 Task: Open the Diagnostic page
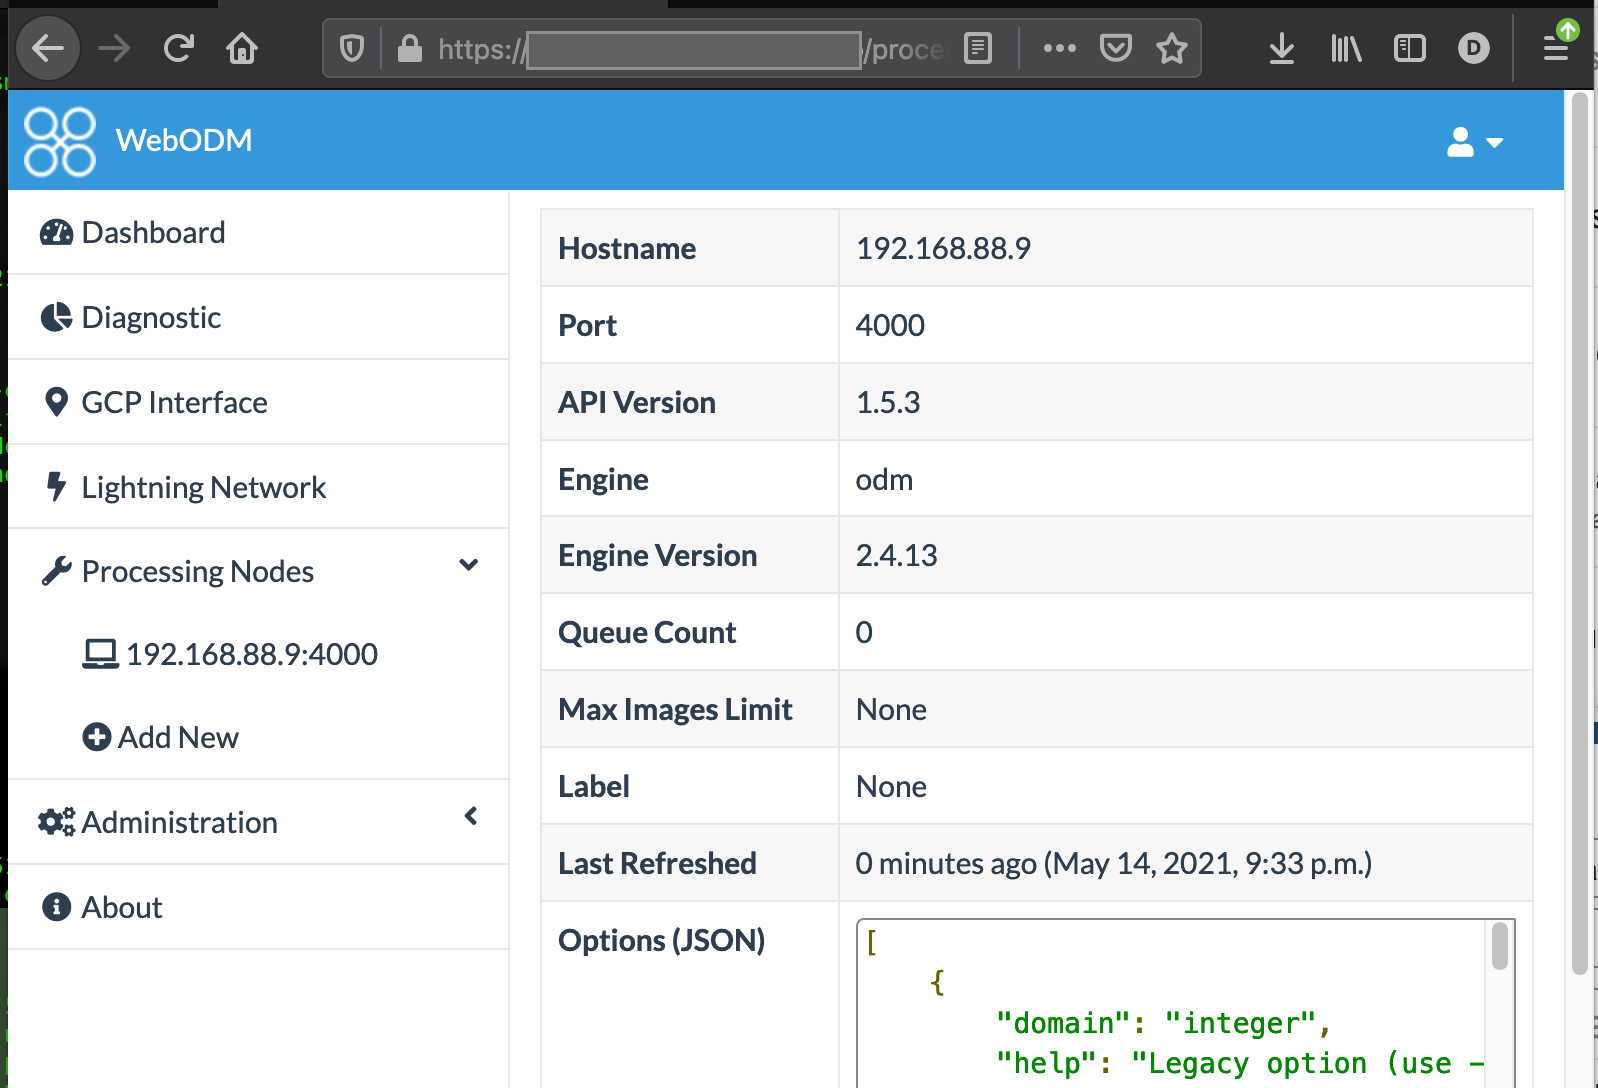[151, 318]
